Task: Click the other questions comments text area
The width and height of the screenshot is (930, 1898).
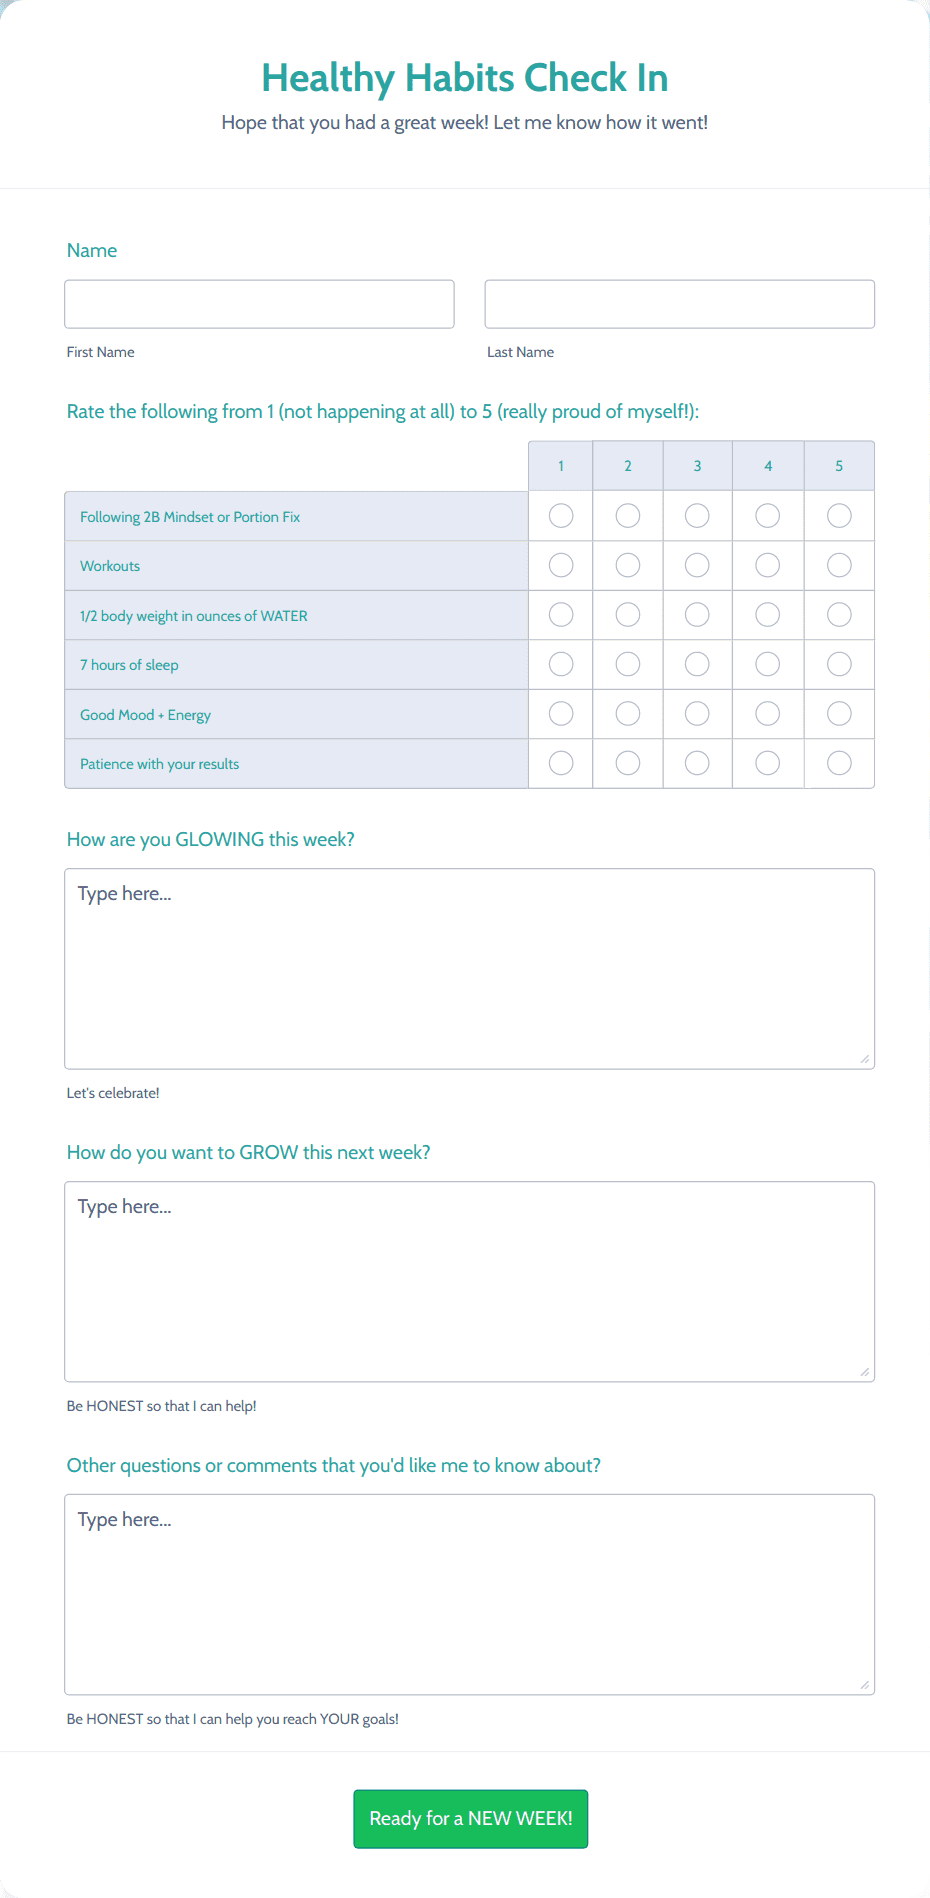Action: pos(469,1590)
